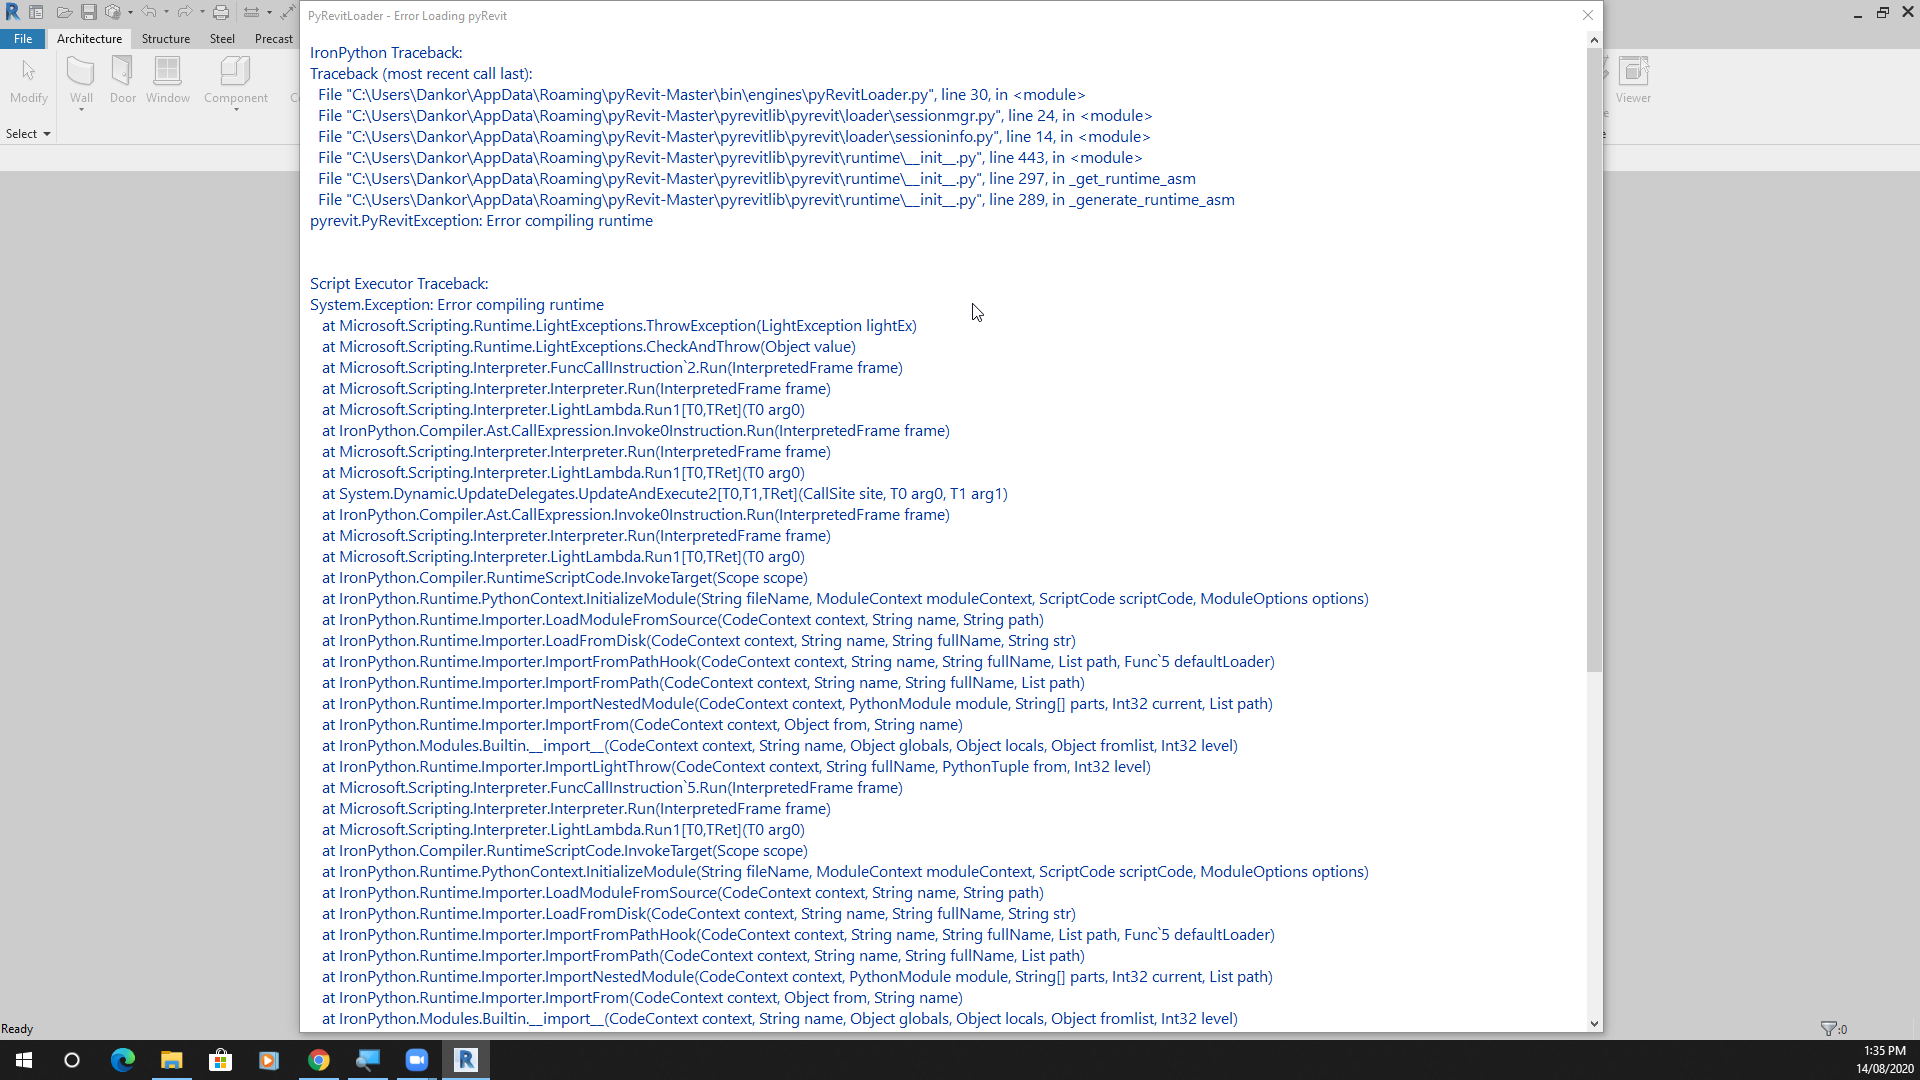Open the Undo history dropdown arrow
Screen dimensions: 1920x1080
(166, 12)
